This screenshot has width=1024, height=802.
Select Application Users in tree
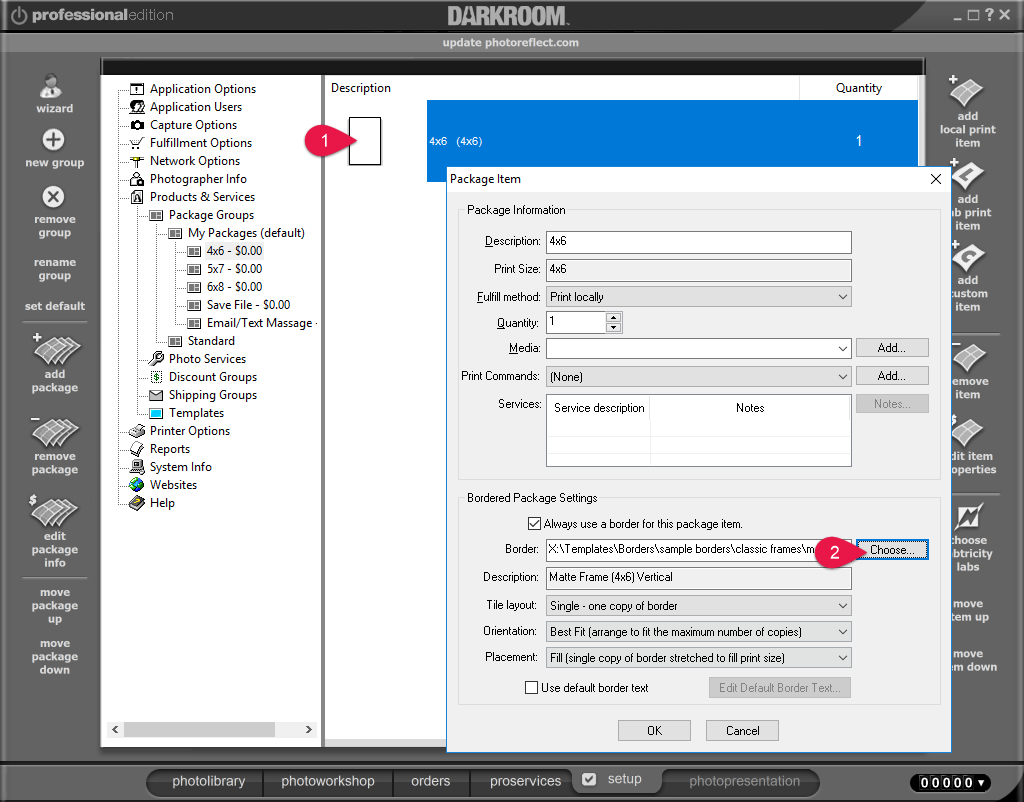point(195,106)
